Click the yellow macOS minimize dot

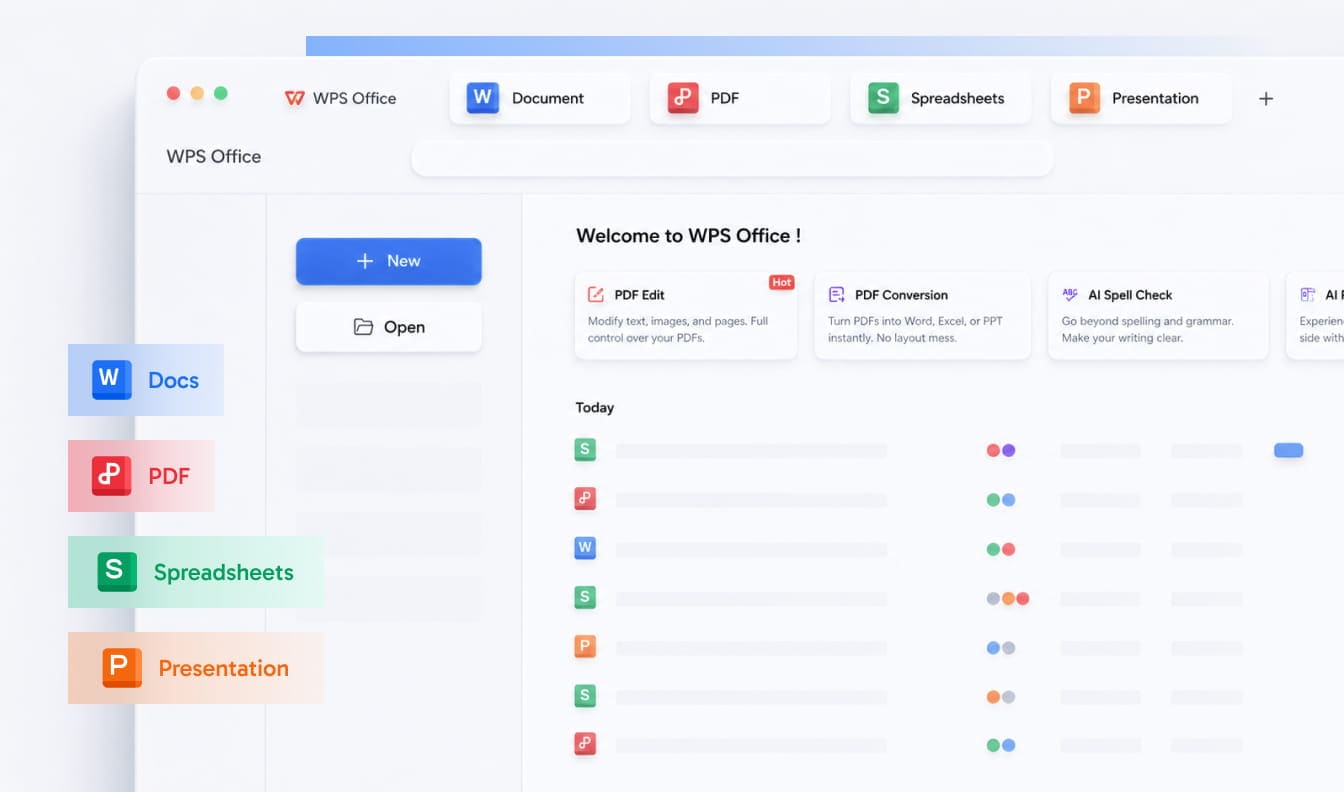[197, 93]
